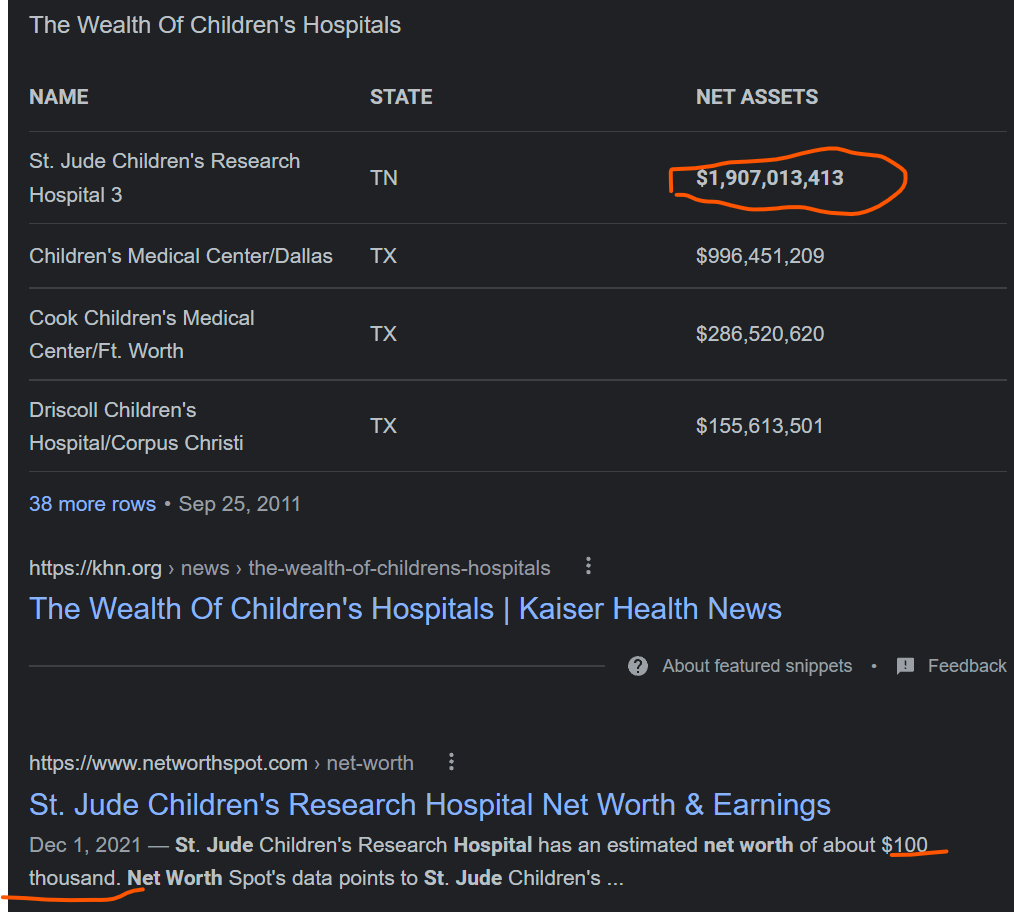1014x912 pixels.
Task: Click the $996,451,209 net assets value
Action: [x=760, y=256]
